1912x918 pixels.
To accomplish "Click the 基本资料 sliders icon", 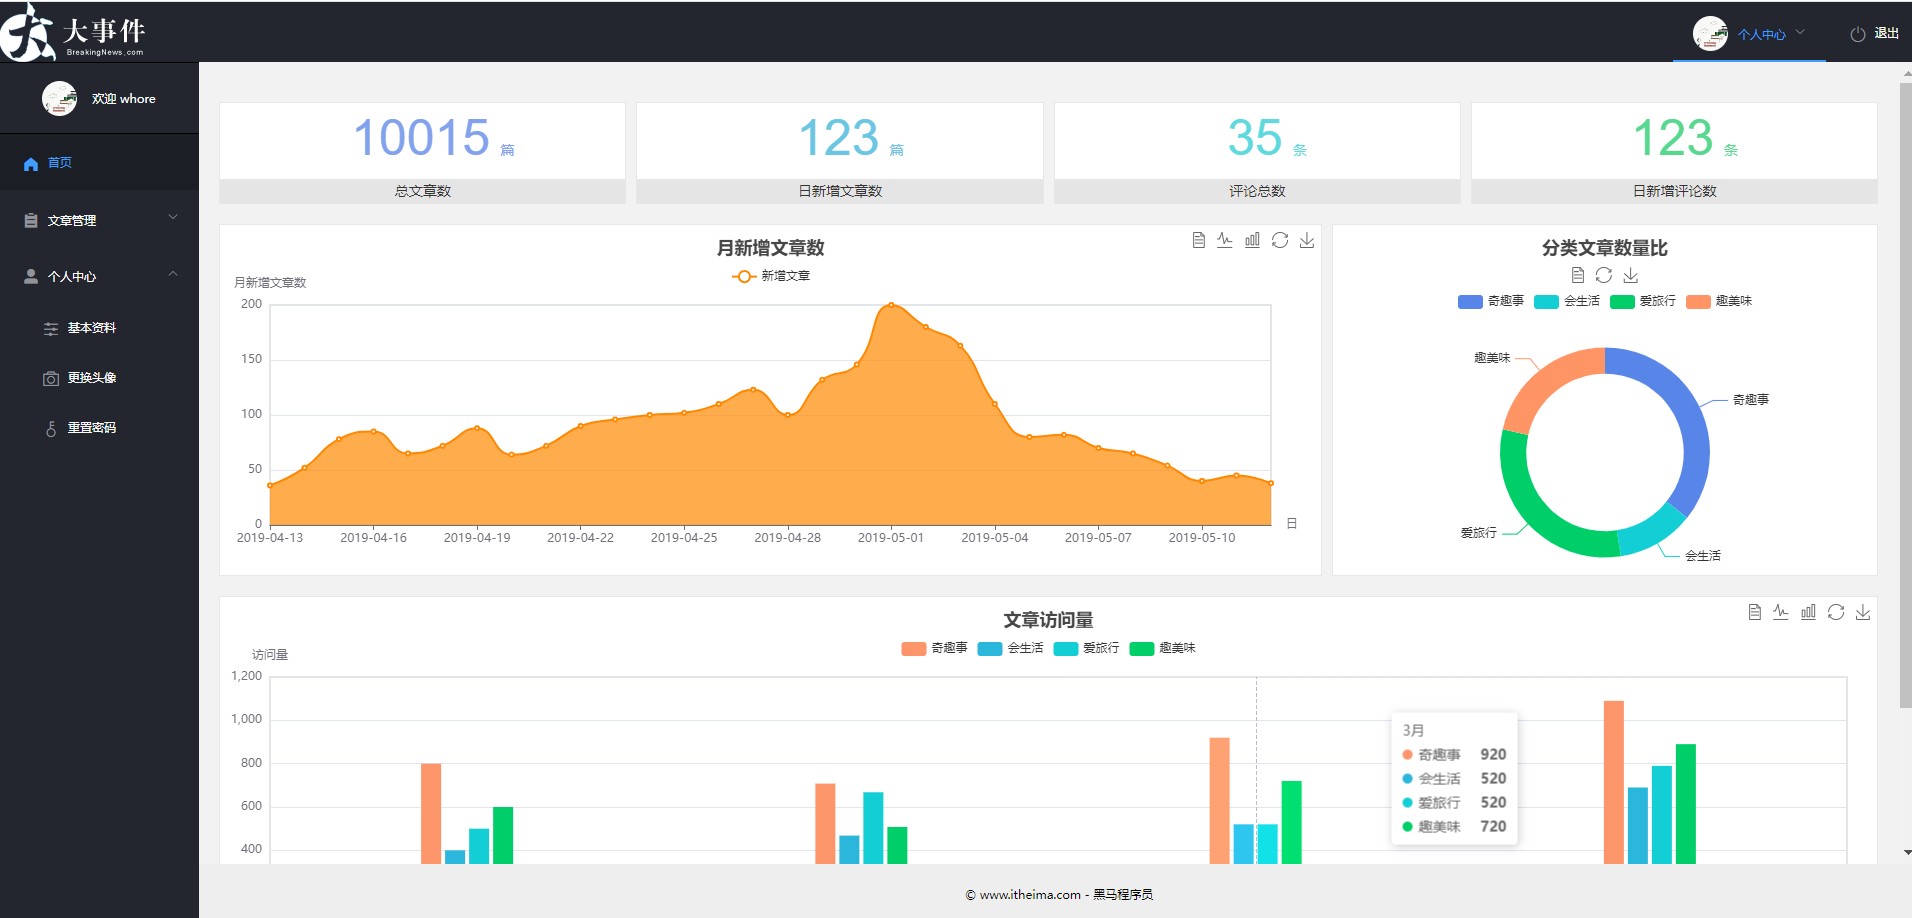I will [x=51, y=328].
